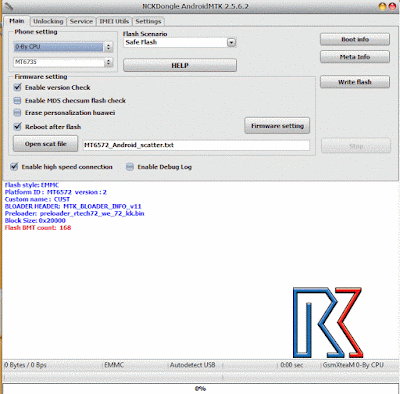
Task: Close the NCKDongle window using the red button
Action: point(392,6)
